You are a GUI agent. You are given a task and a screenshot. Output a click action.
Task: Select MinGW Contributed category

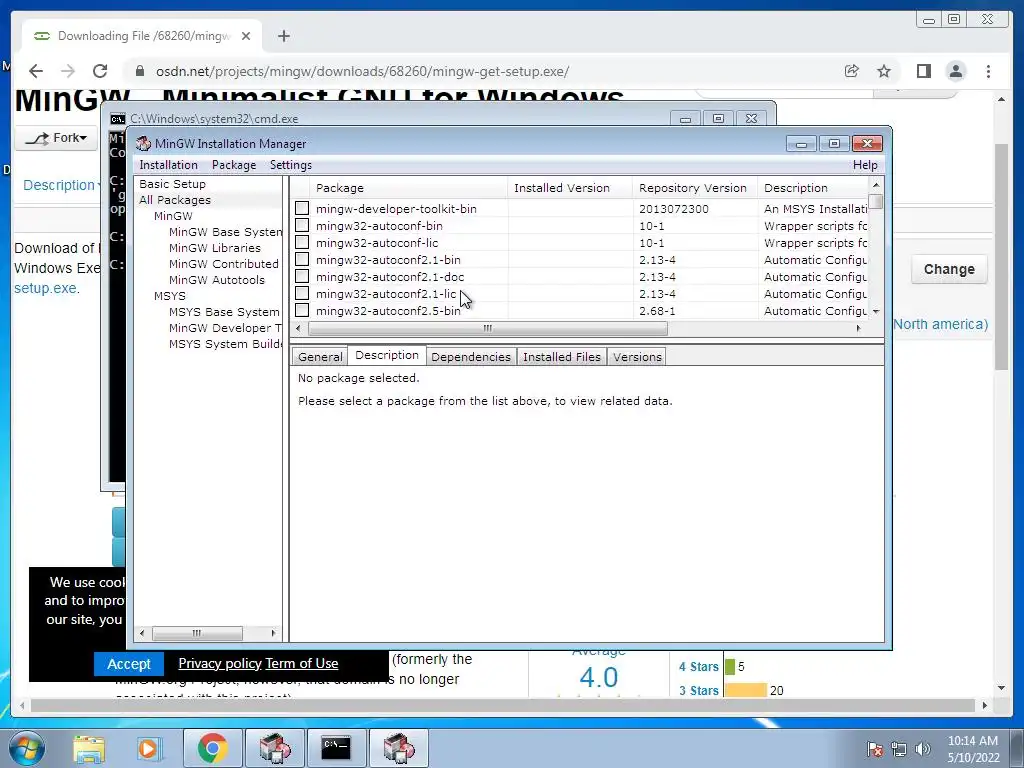223,264
